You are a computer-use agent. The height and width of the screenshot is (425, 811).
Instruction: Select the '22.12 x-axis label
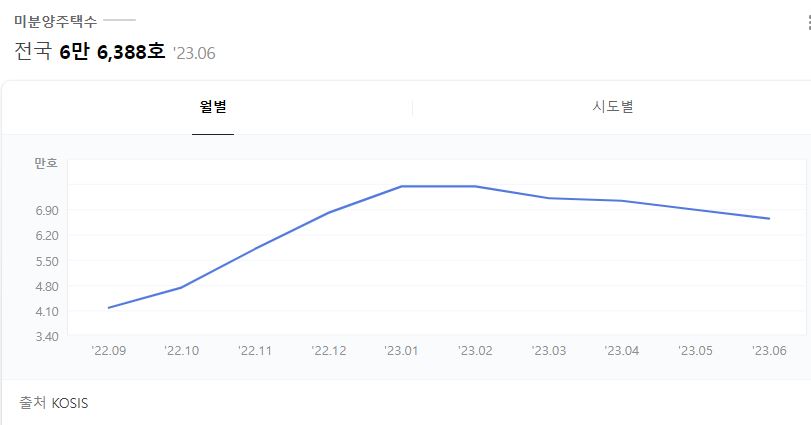coord(329,351)
